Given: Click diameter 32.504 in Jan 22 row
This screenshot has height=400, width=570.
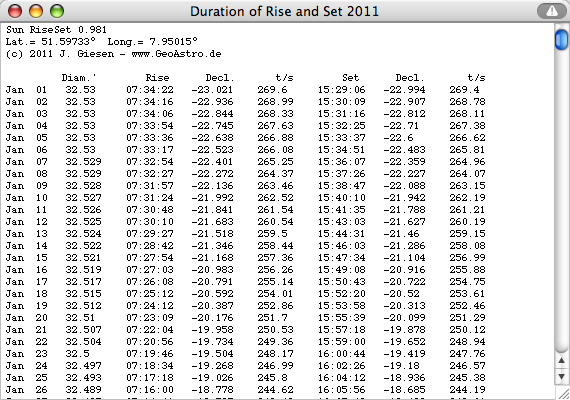Looking at the screenshot, I should (83, 342).
